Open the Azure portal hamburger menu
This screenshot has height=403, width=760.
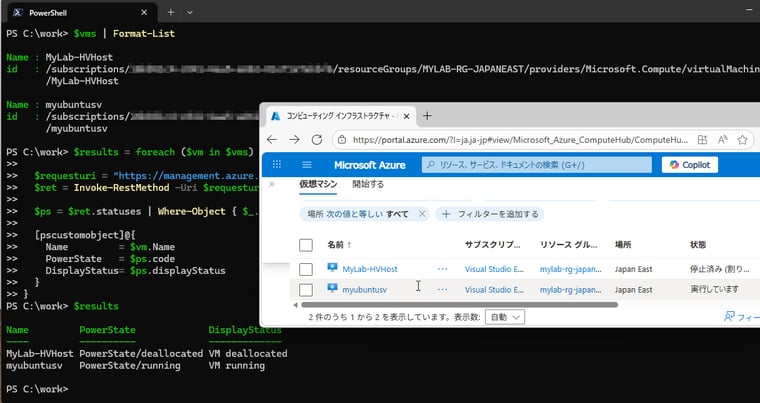(306, 165)
